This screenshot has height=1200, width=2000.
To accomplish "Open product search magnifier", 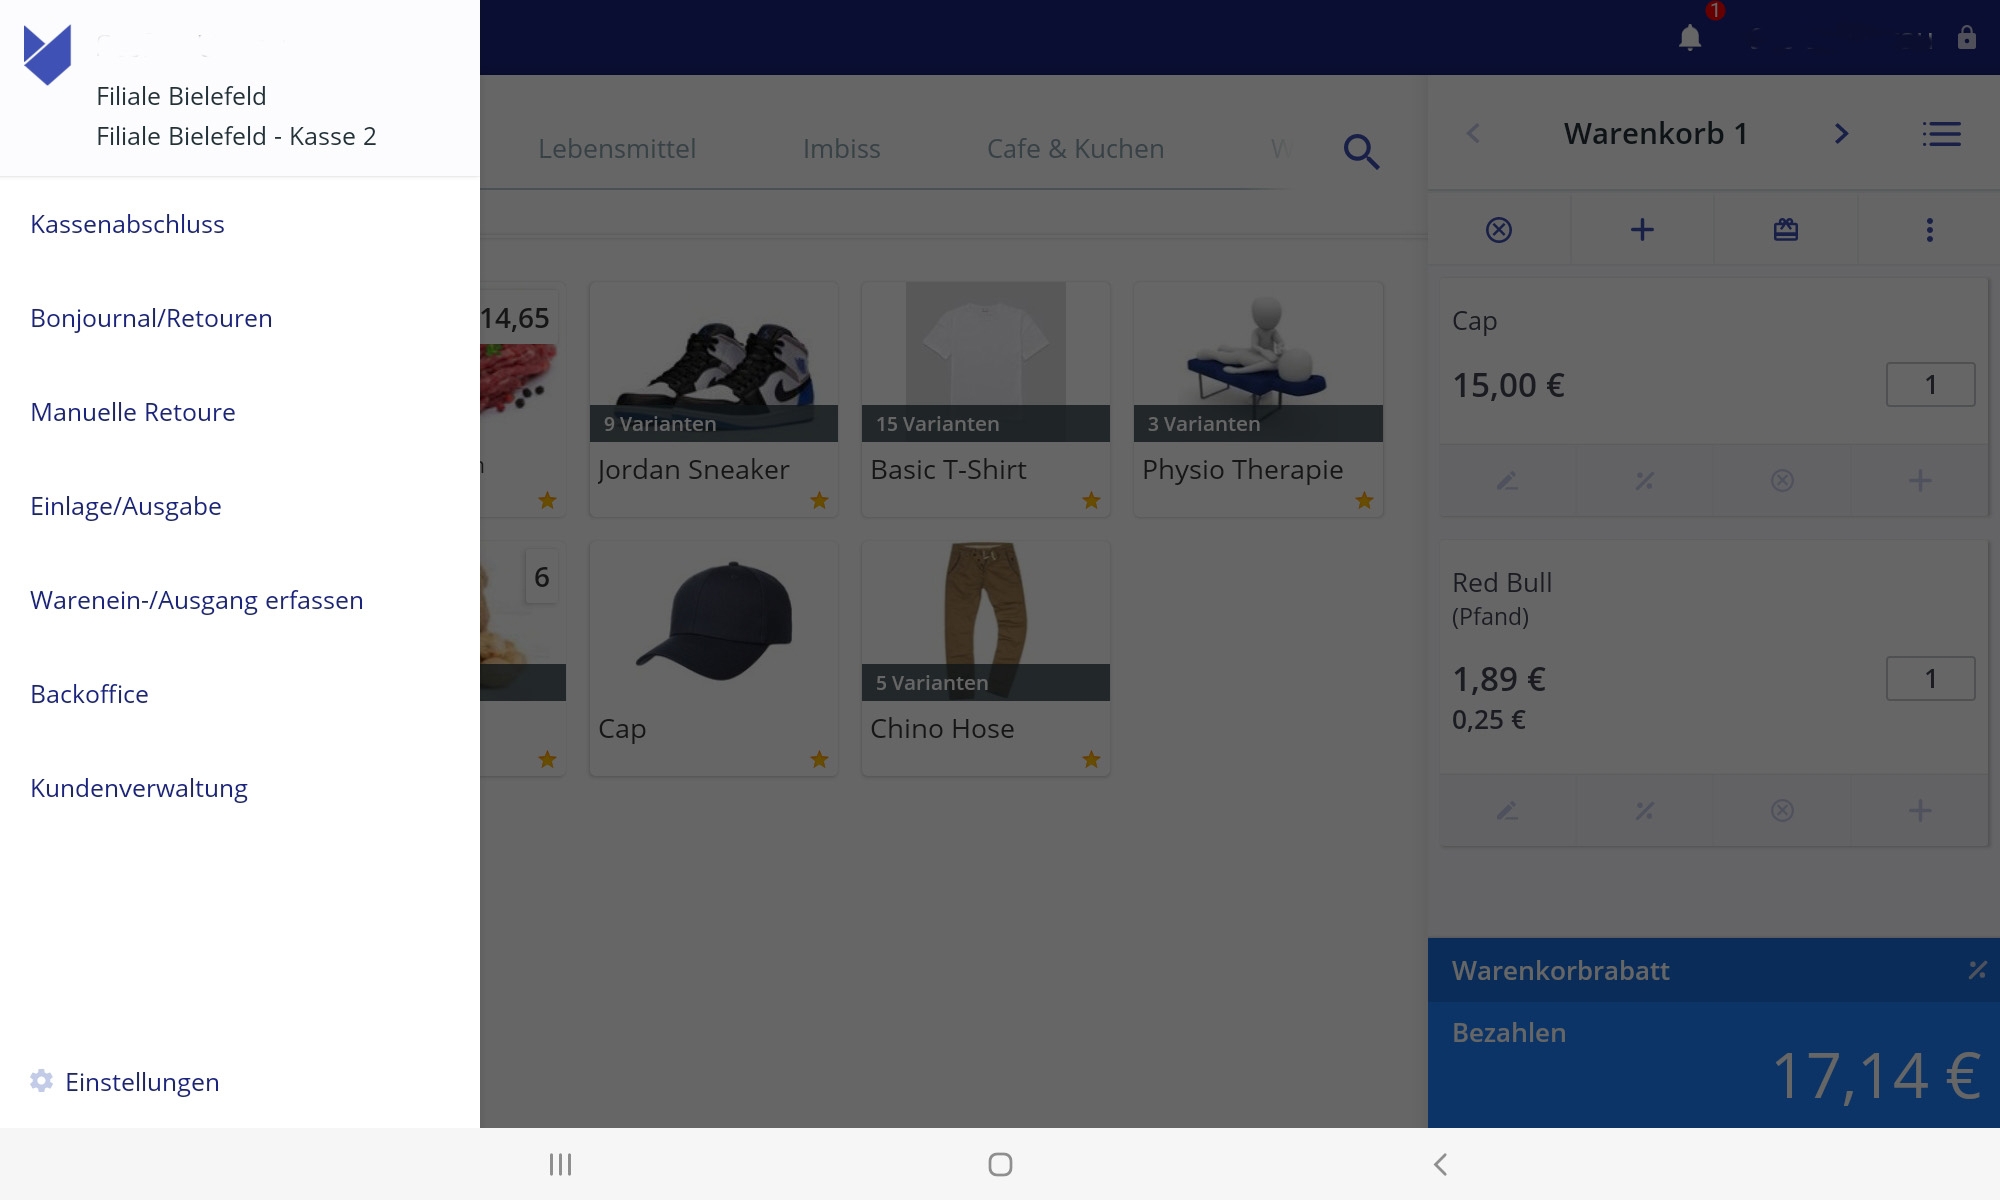I will 1361,152.
